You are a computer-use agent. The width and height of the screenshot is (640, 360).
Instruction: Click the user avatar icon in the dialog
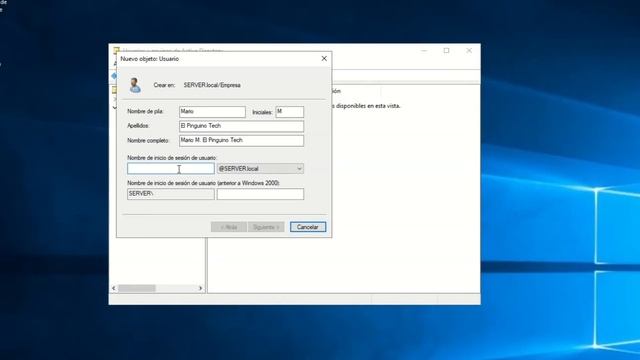pos(135,85)
